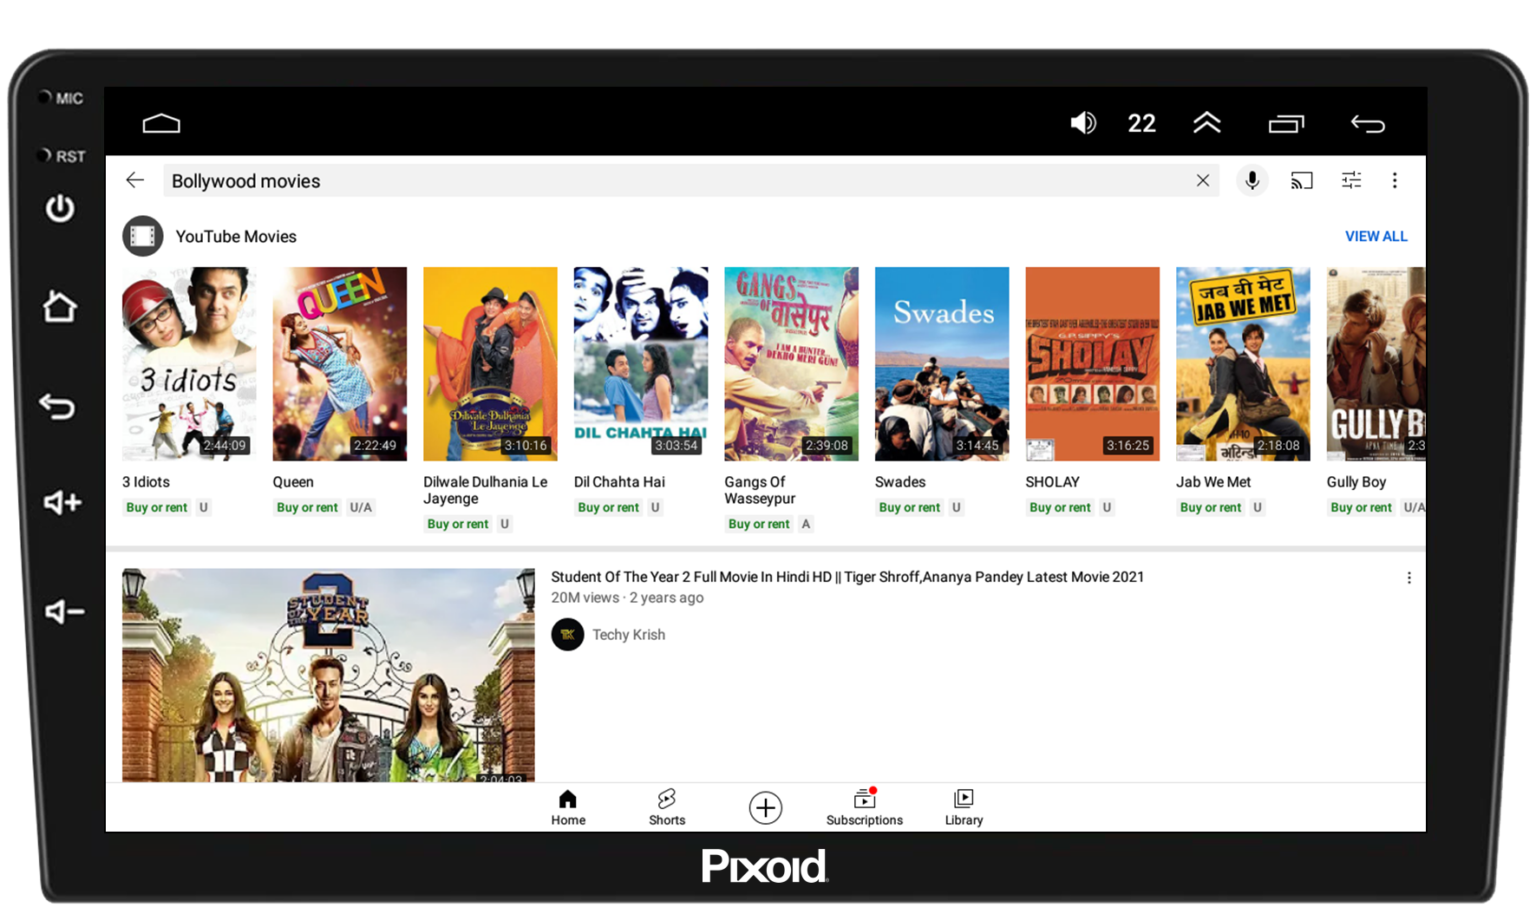Viewport: 1536px width, 914px height.
Task: Tap the status bar back arrow
Action: pyautogui.click(x=1367, y=124)
